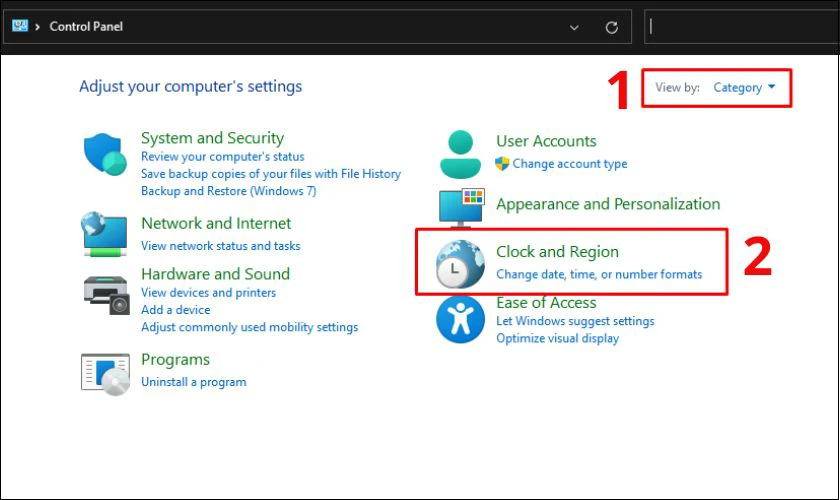
Task: Open System and Security category
Action: (x=212, y=138)
